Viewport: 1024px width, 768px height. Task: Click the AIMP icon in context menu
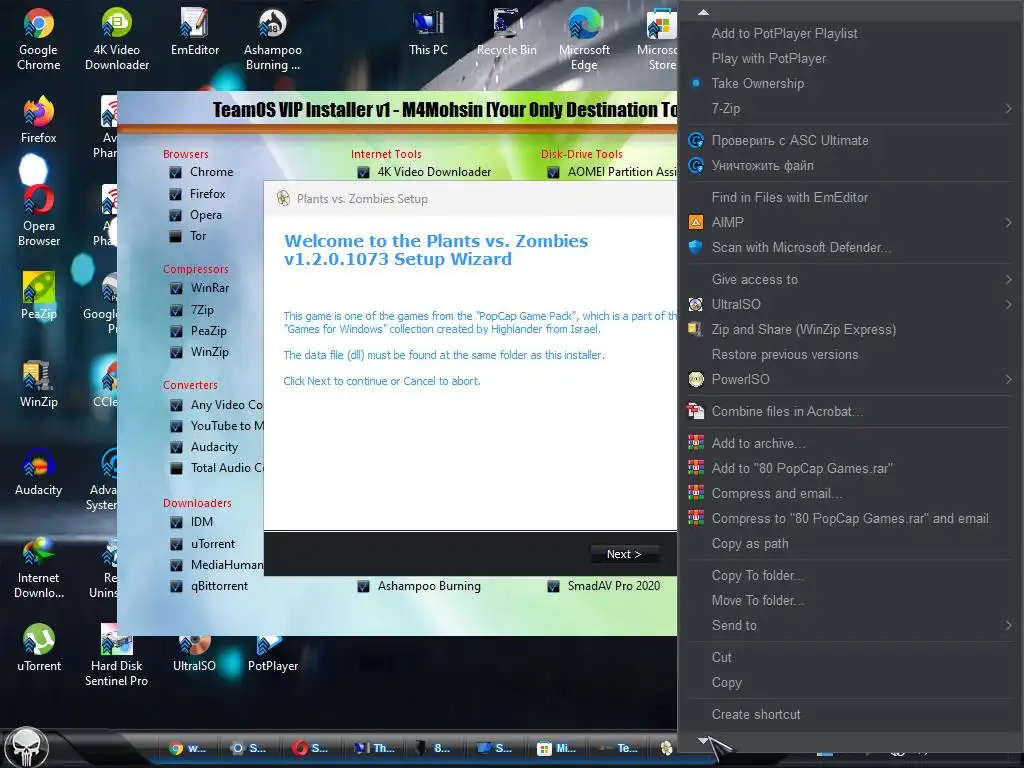pyautogui.click(x=696, y=222)
